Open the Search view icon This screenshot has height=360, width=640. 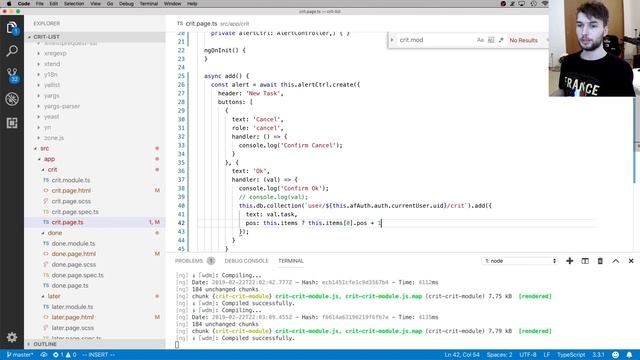point(12,51)
